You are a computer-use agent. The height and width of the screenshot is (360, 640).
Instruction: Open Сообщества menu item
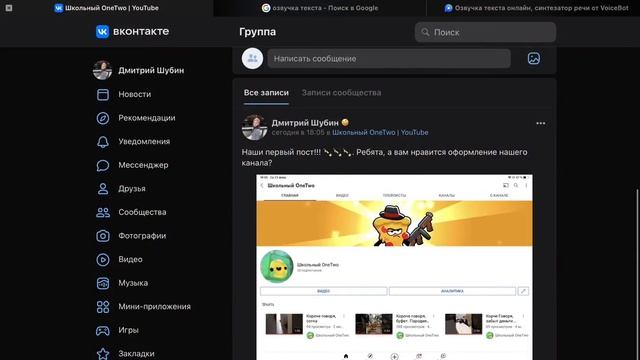tap(142, 212)
